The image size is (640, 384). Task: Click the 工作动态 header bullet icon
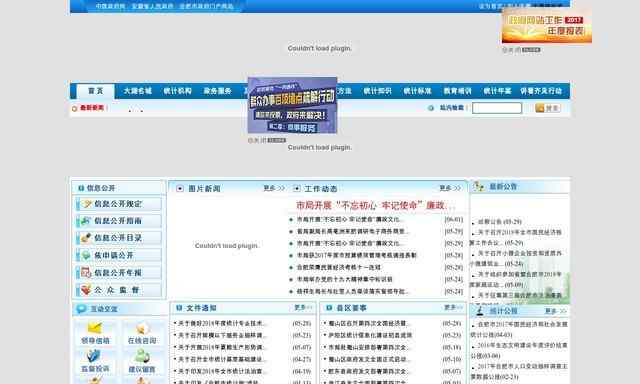297,189
